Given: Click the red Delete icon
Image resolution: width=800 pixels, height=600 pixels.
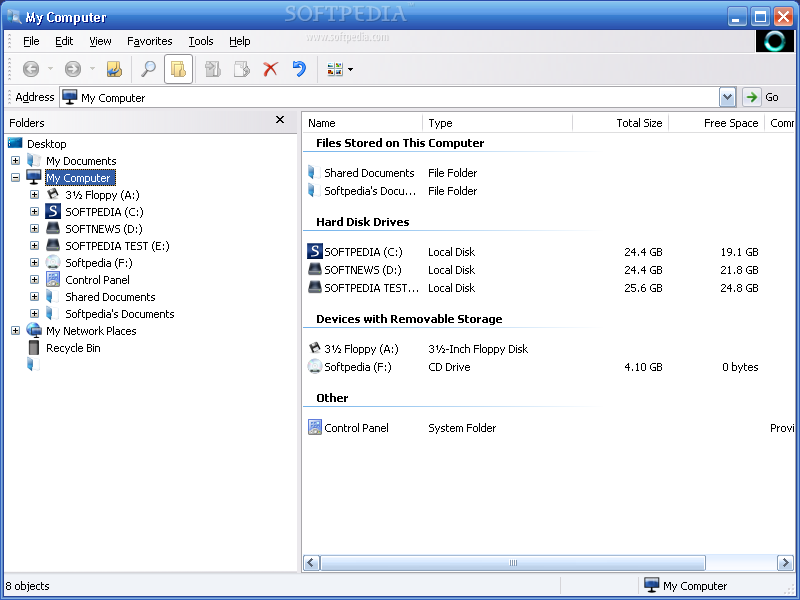Looking at the screenshot, I should [270, 69].
